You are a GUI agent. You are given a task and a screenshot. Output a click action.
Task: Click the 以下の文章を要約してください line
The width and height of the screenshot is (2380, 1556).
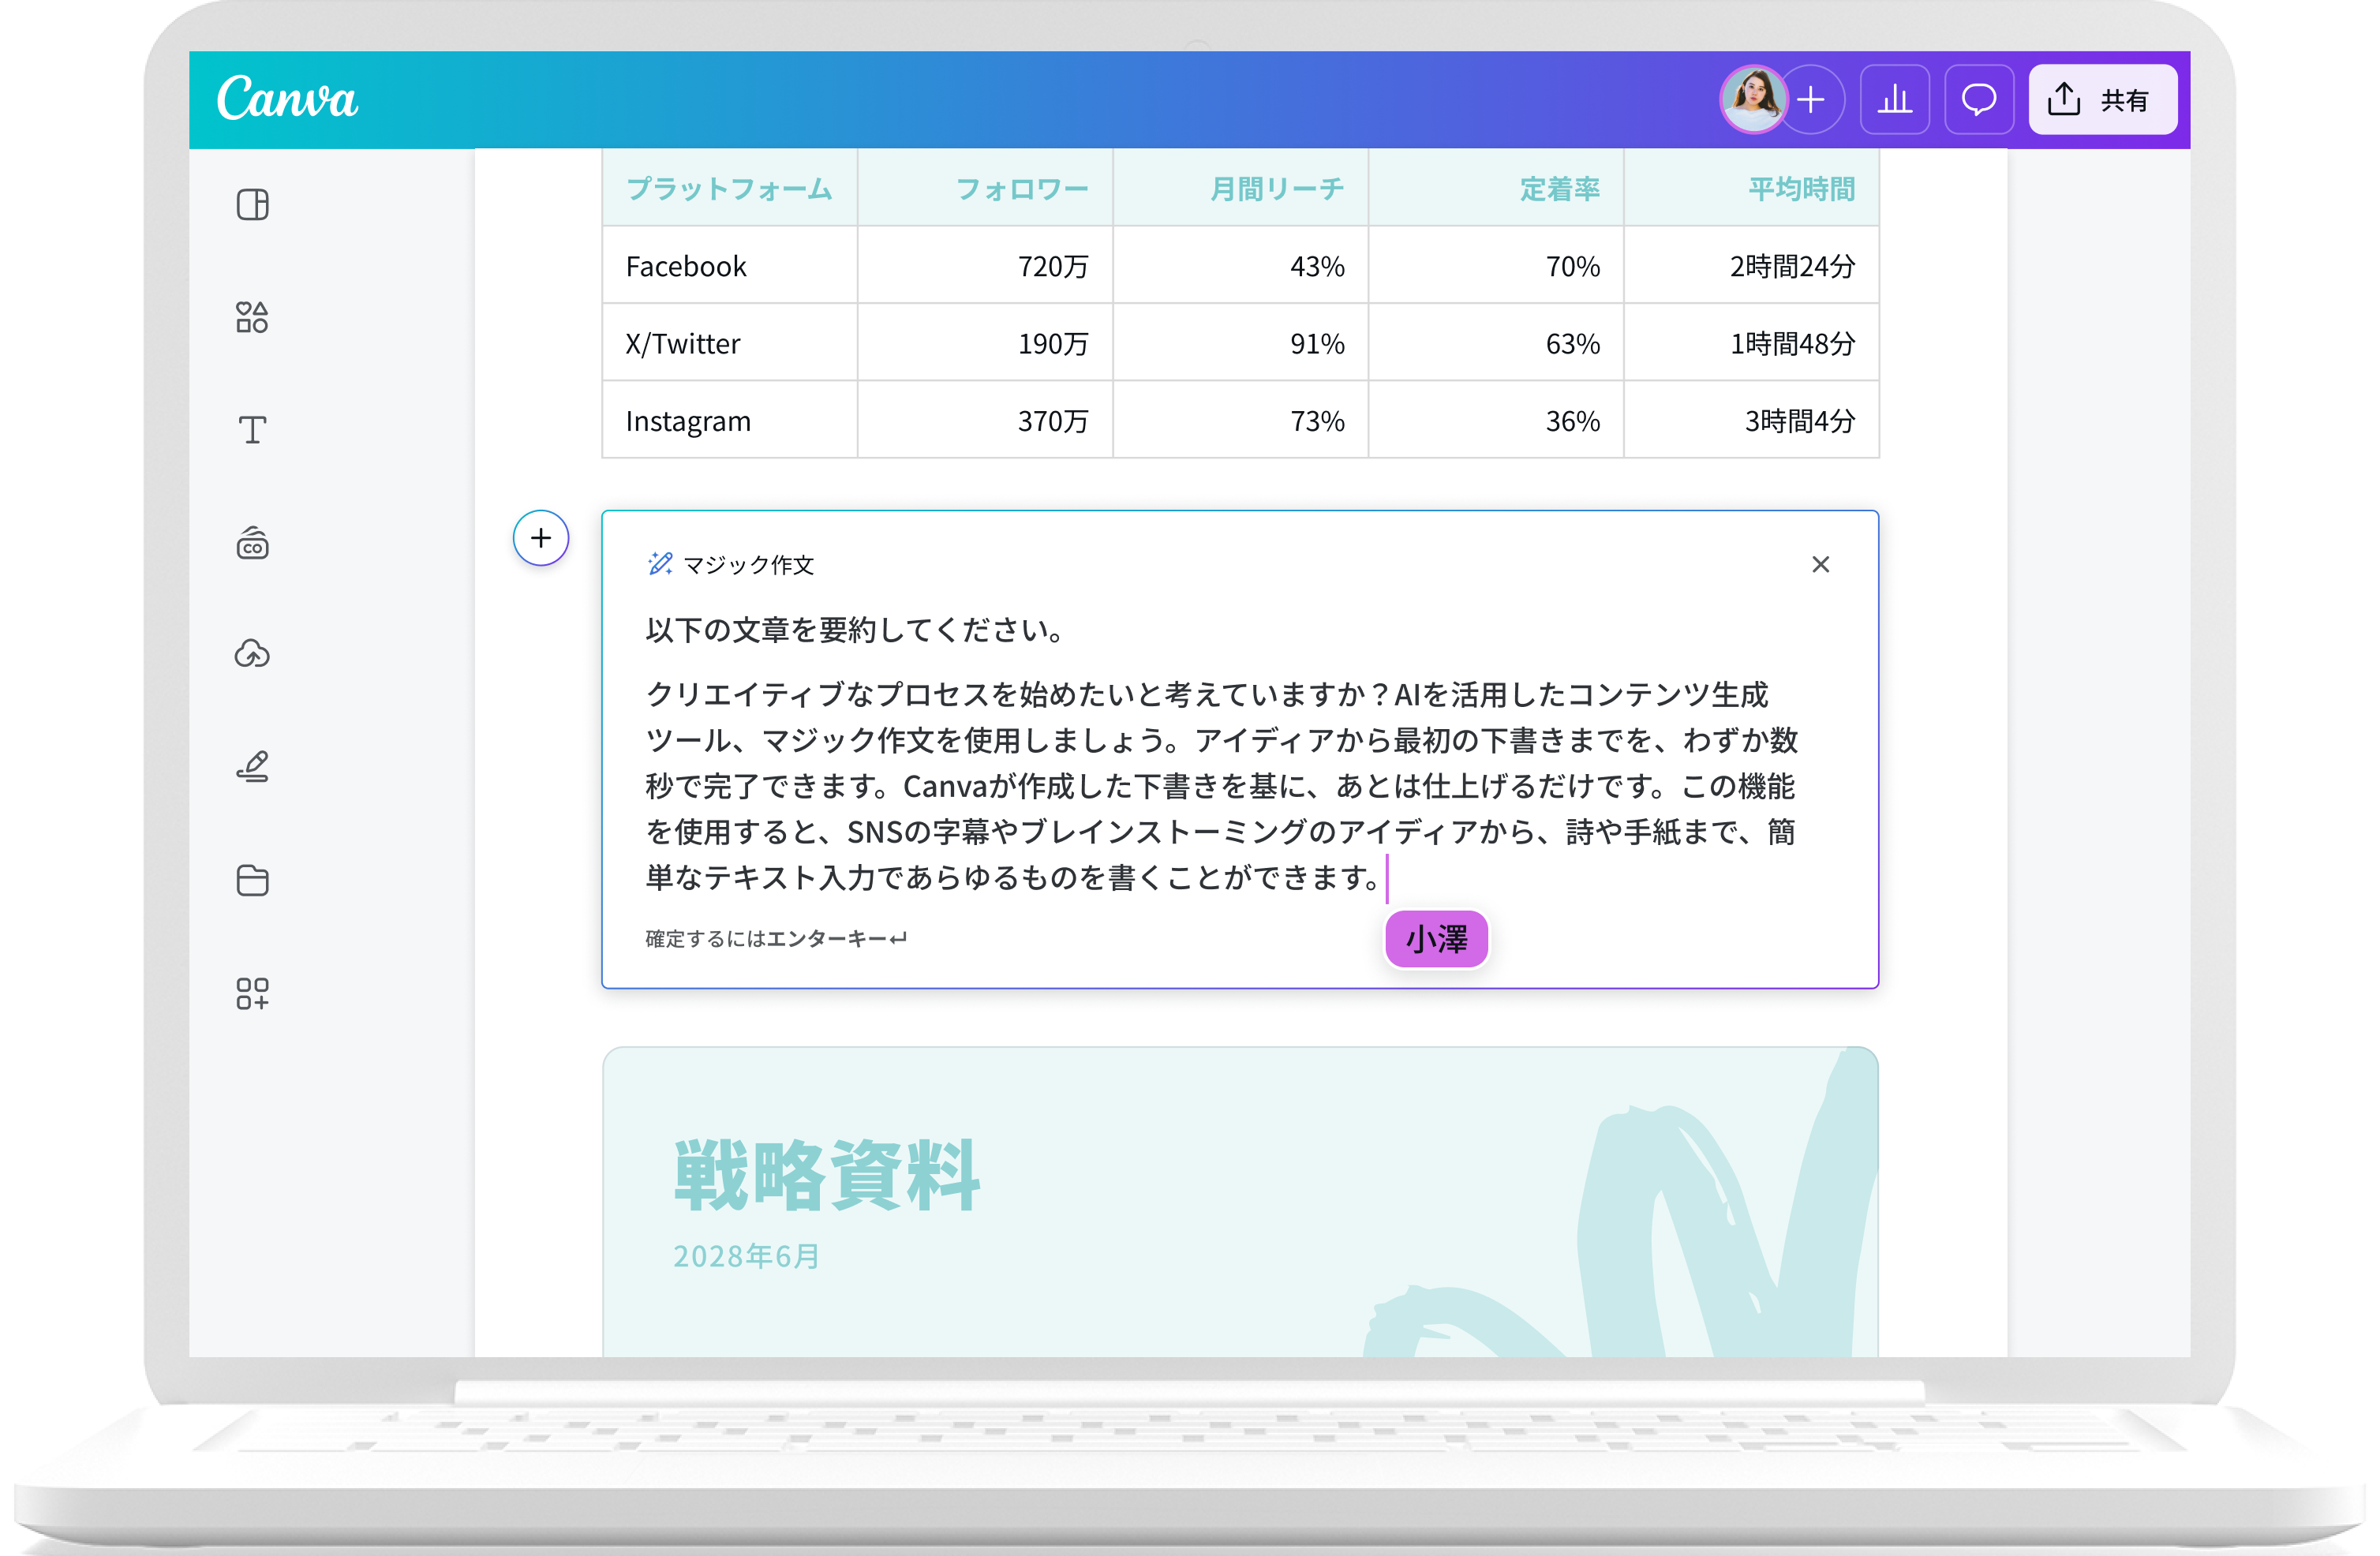[856, 630]
